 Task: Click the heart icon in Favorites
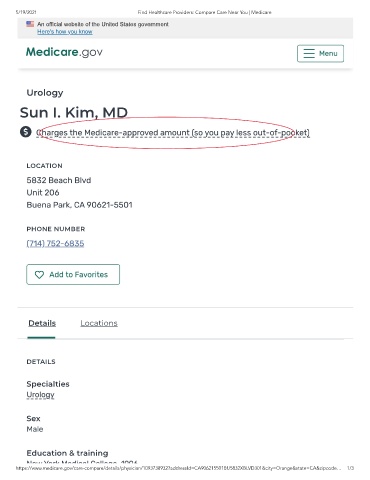click(x=39, y=275)
